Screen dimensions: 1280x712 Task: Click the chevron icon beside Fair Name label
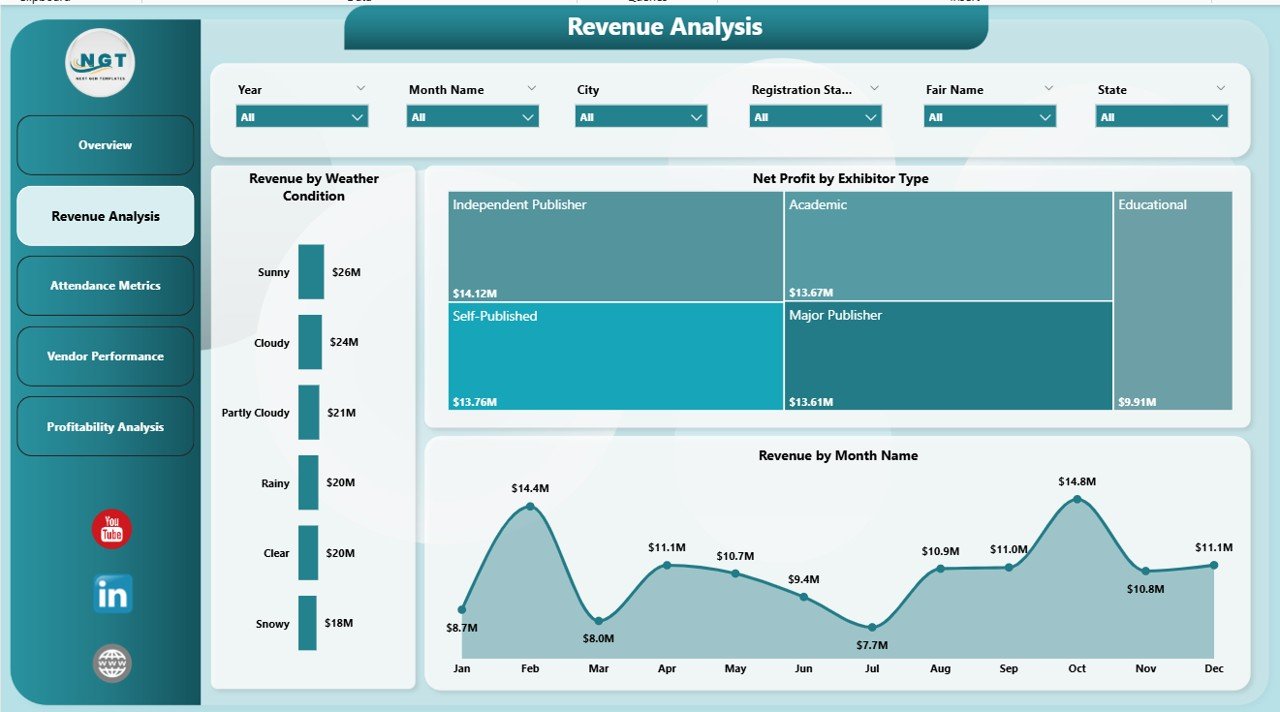(1048, 88)
